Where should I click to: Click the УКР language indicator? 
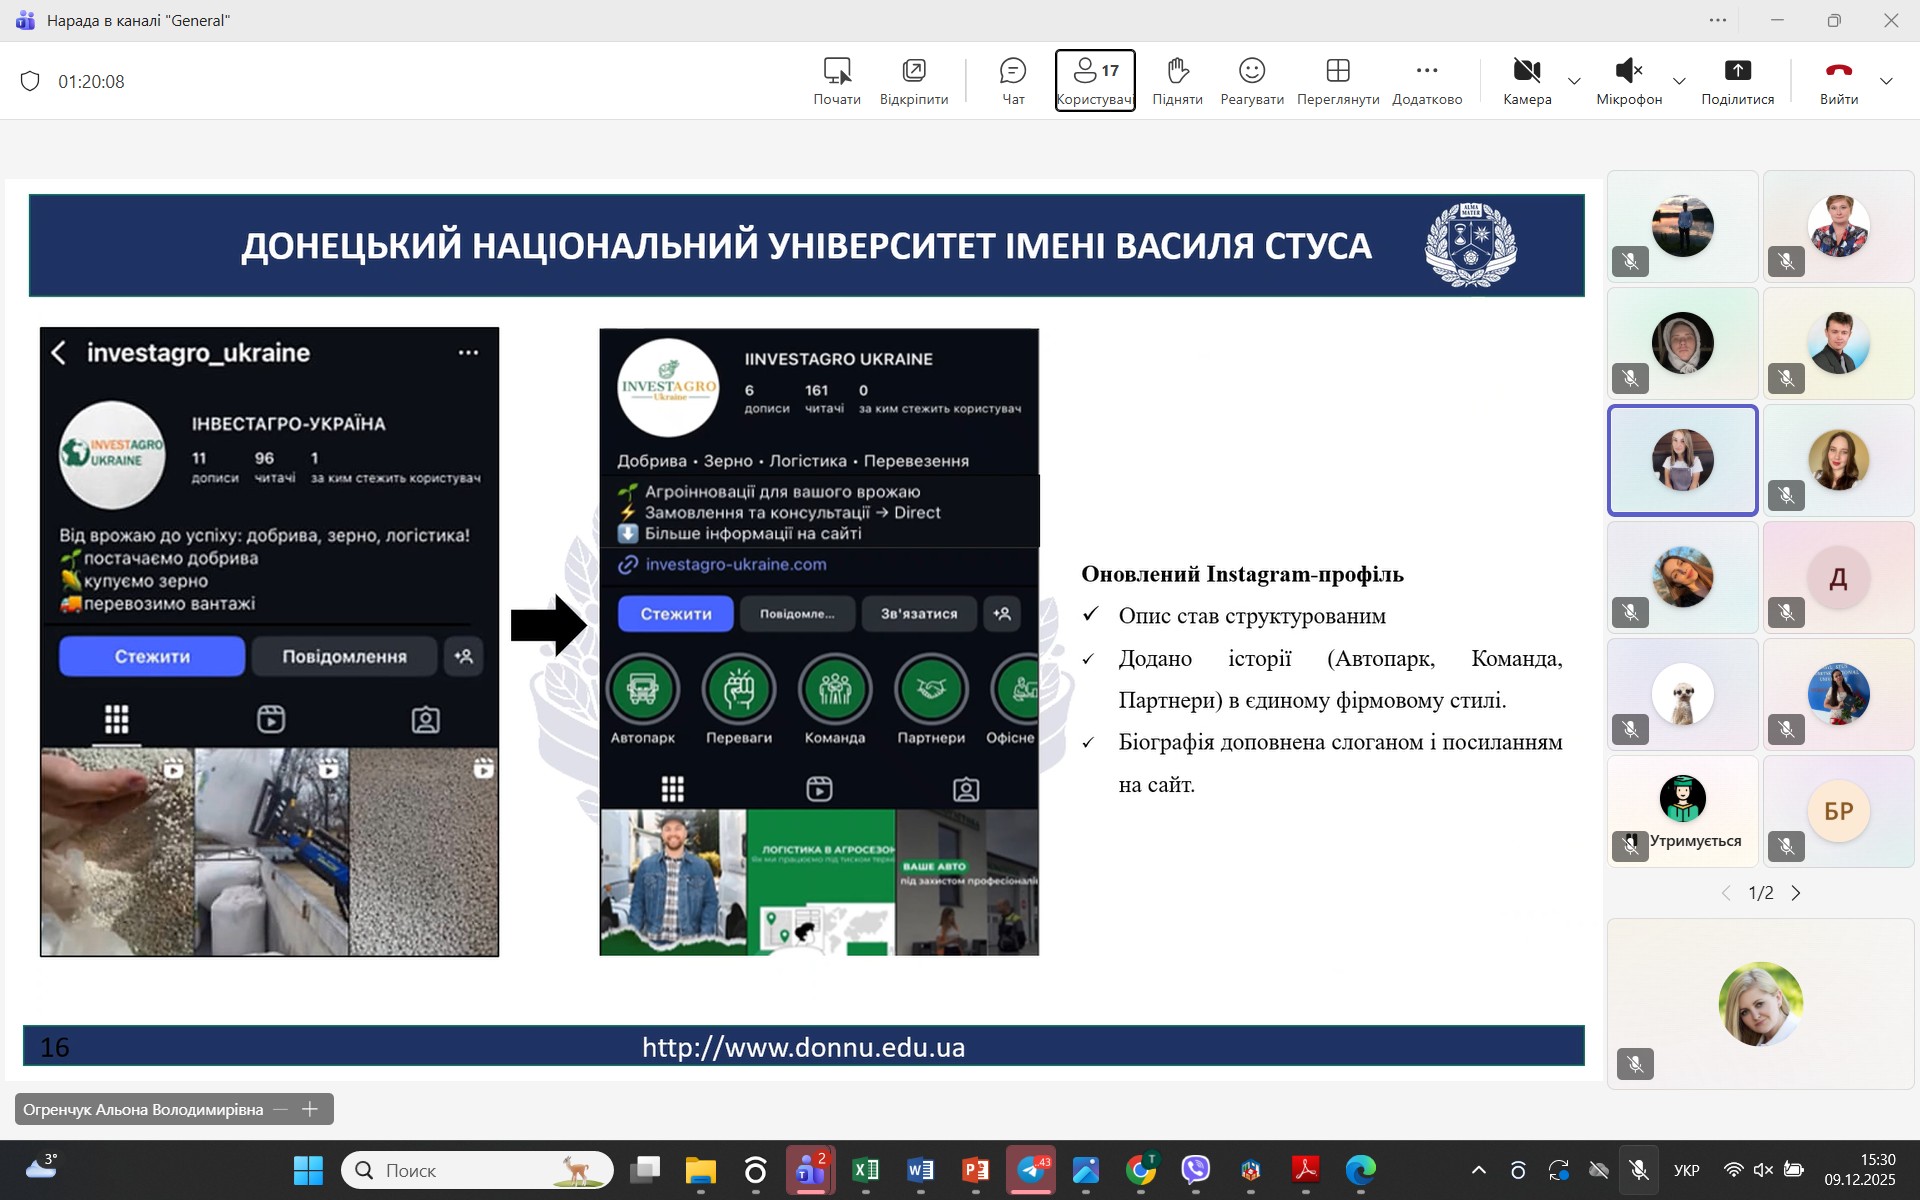pyautogui.click(x=1686, y=1170)
